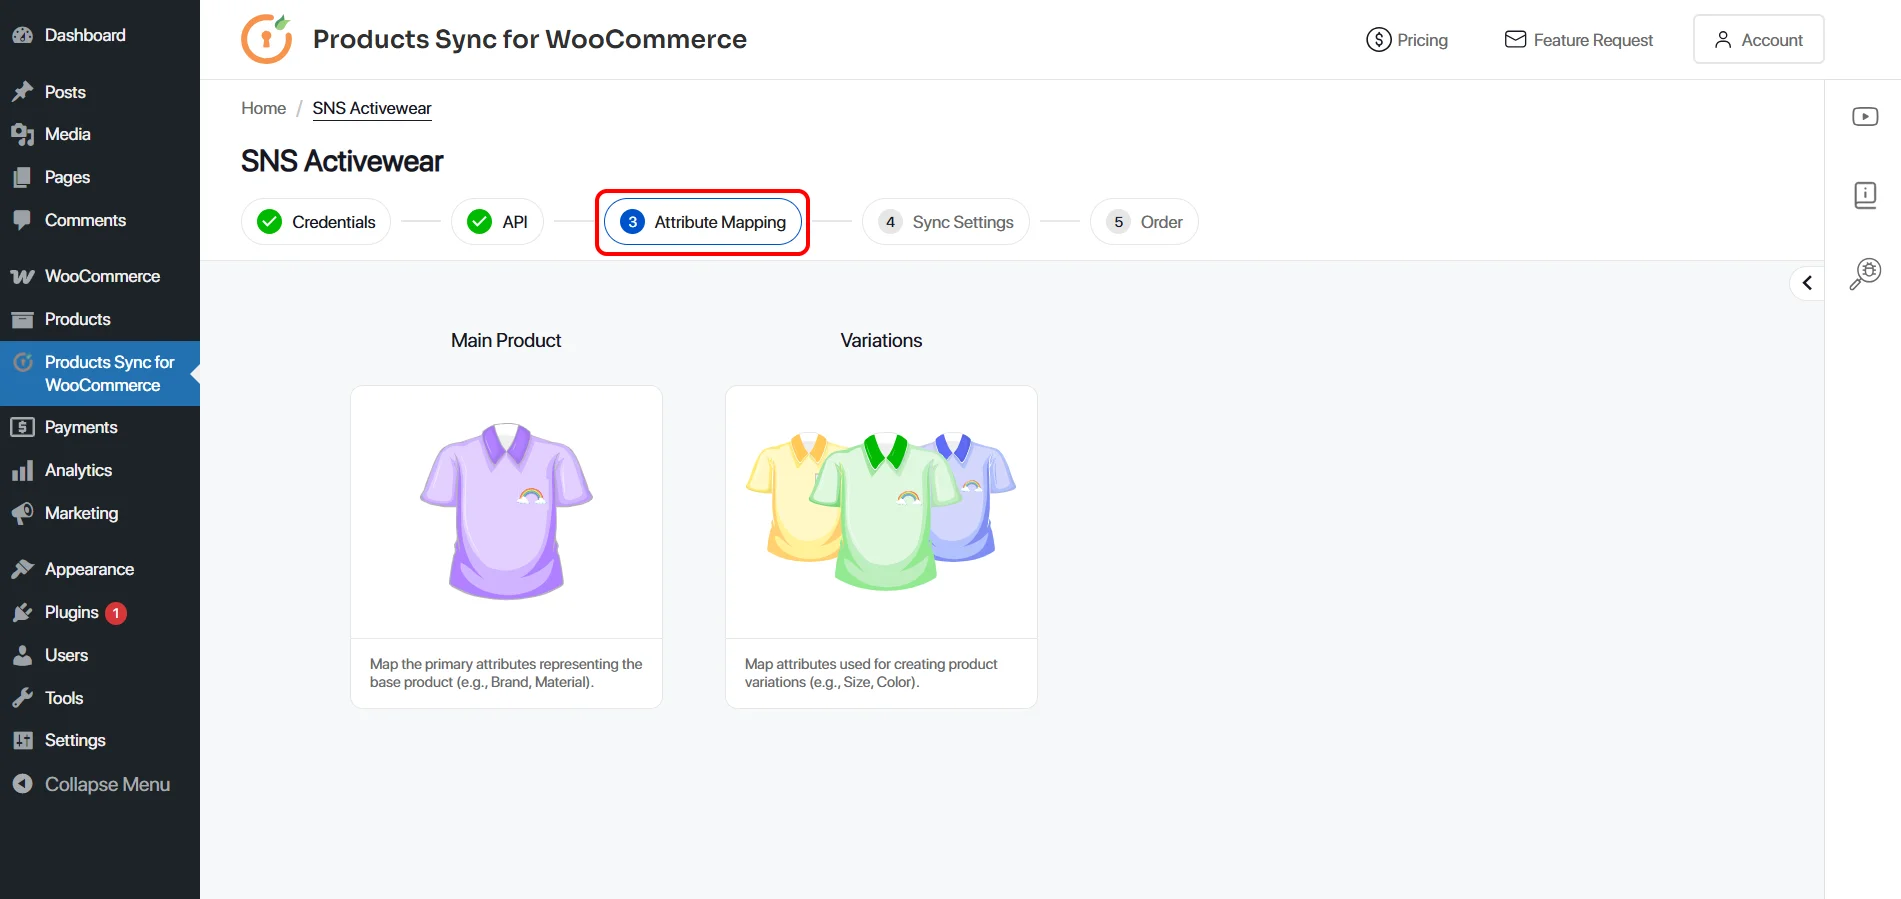Image resolution: width=1901 pixels, height=899 pixels.
Task: Click the Tools wrench icon
Action: point(22,698)
